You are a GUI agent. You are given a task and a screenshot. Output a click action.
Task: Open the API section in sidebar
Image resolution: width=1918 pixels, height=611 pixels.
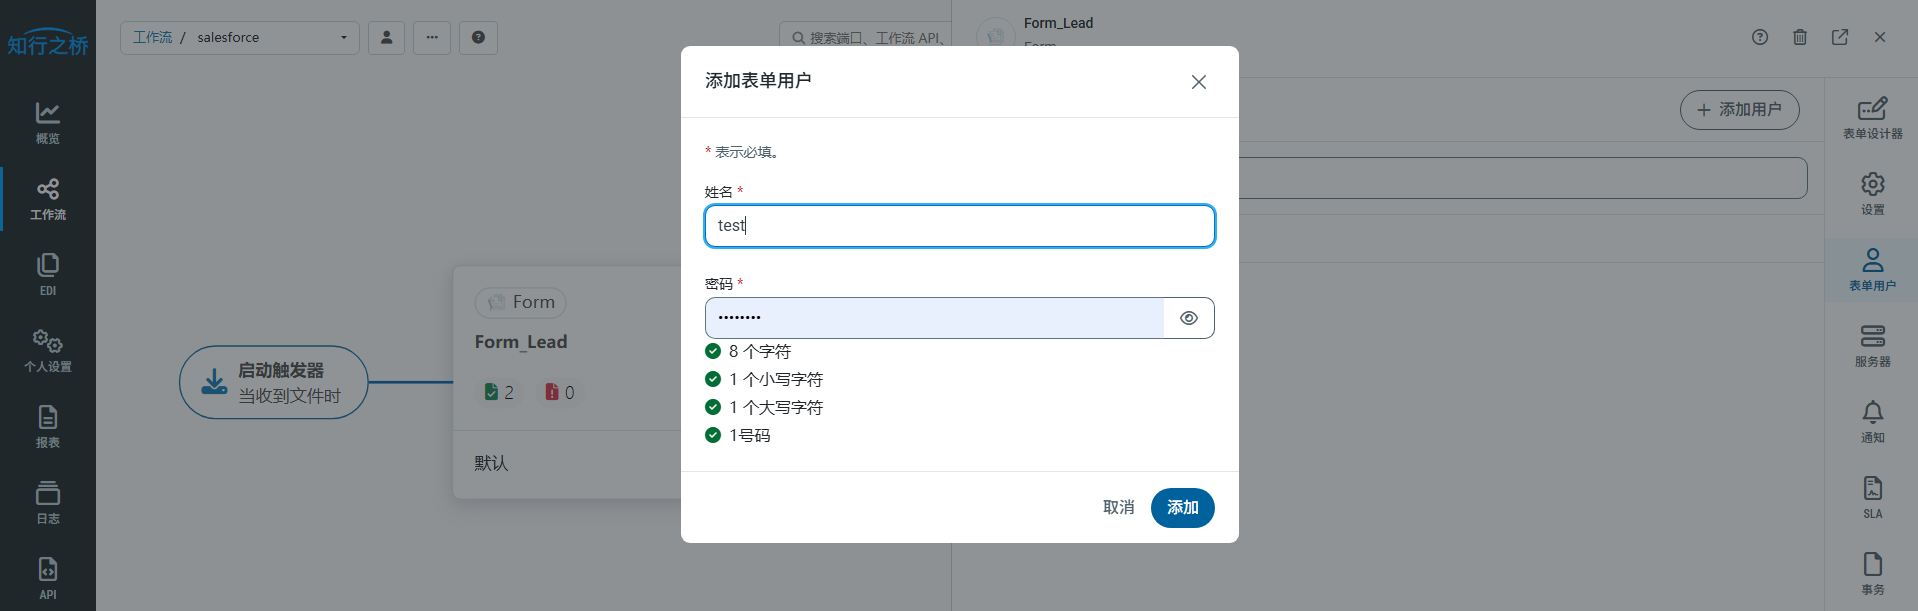48,578
